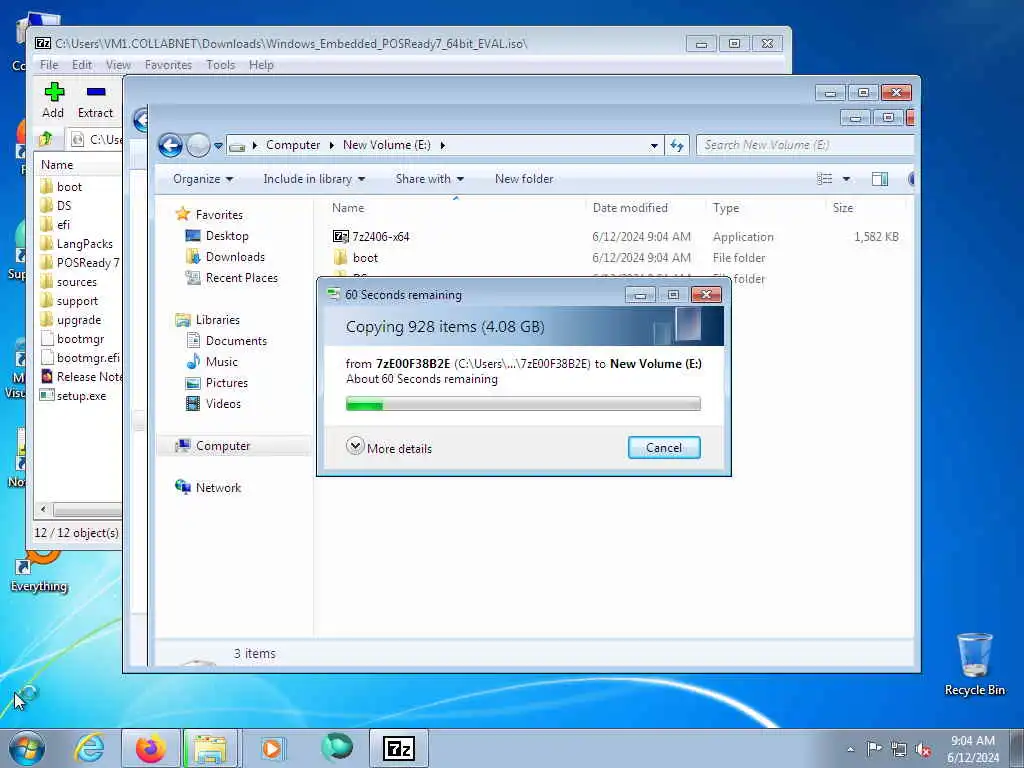Select Network in navigation pane
The height and width of the screenshot is (768, 1024).
coord(208,488)
